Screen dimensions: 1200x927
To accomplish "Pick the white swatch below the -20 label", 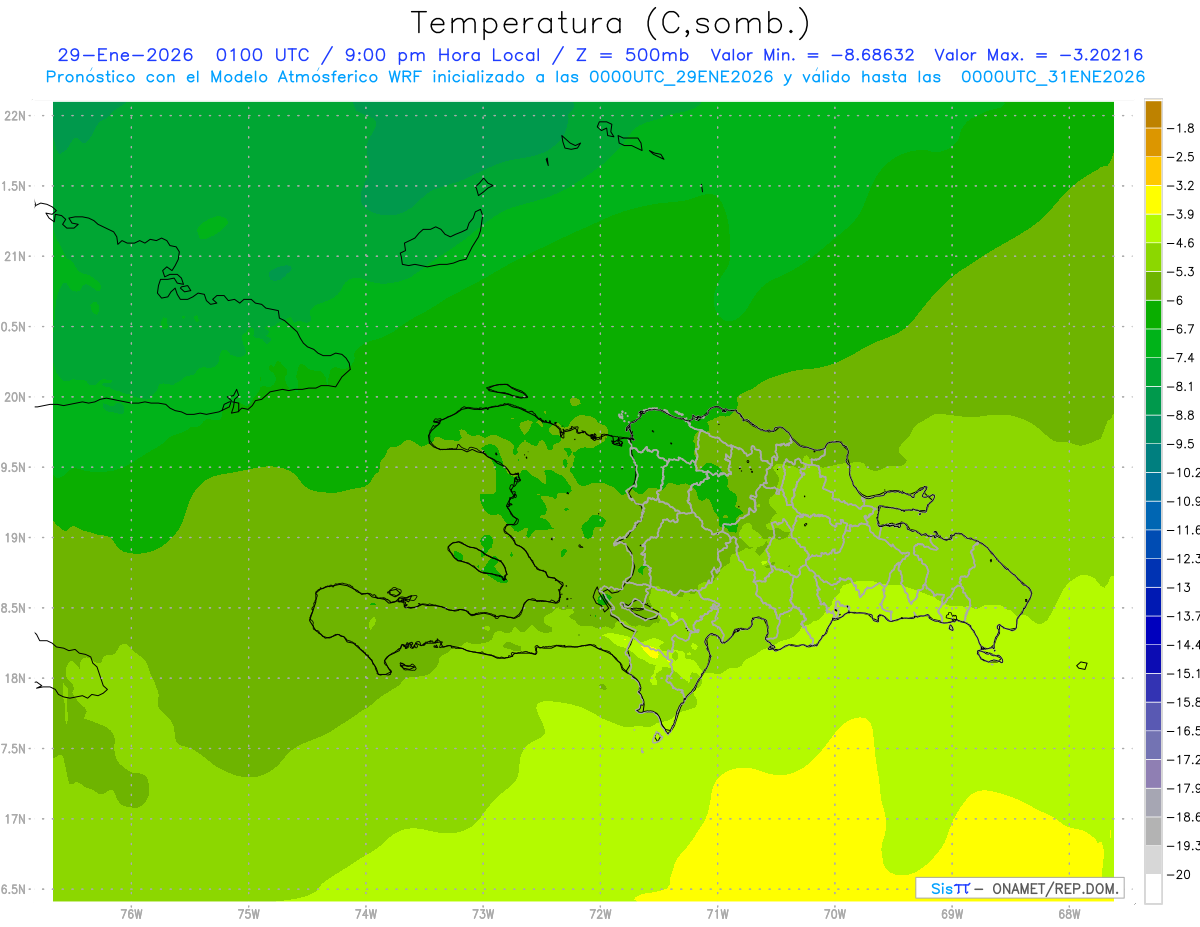I will pyautogui.click(x=1153, y=888).
